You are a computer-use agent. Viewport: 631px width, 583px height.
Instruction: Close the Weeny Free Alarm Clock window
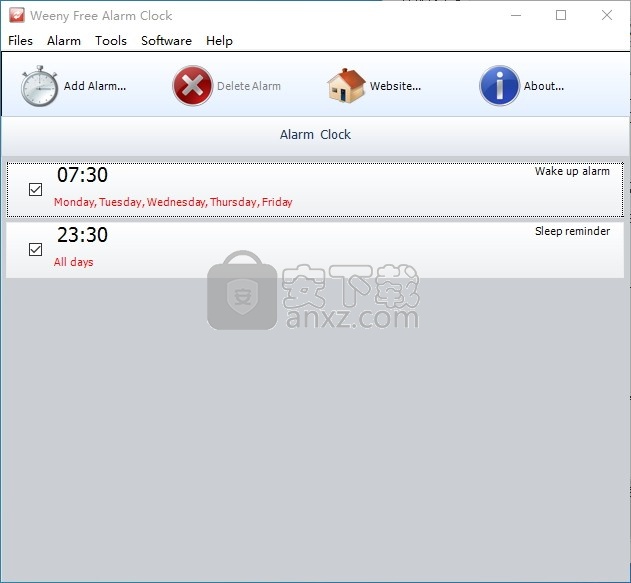click(x=607, y=15)
